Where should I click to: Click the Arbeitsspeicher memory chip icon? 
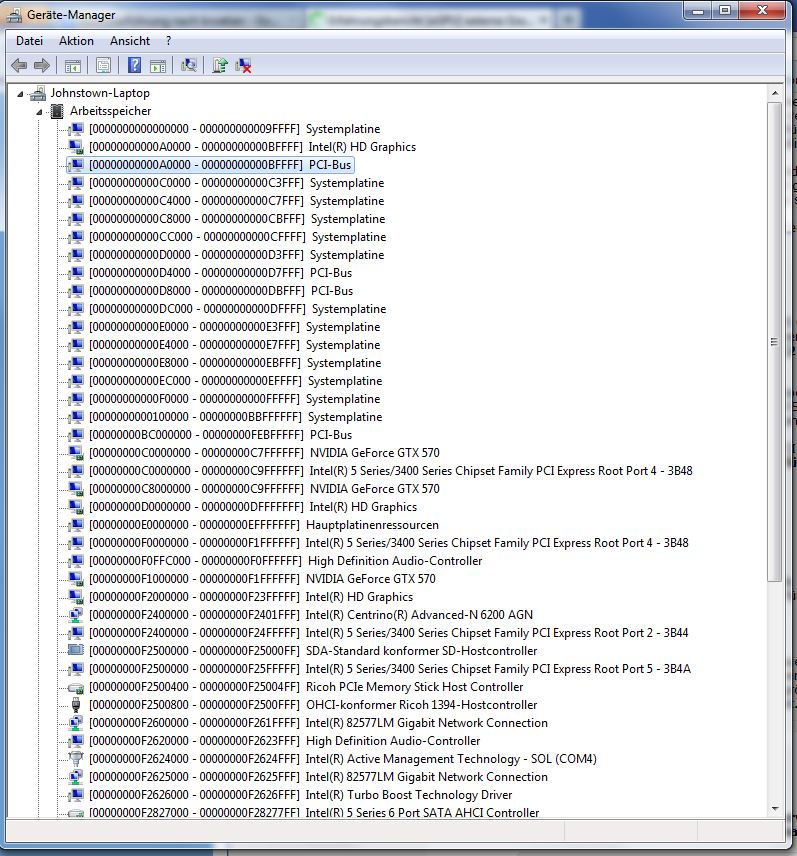57,111
